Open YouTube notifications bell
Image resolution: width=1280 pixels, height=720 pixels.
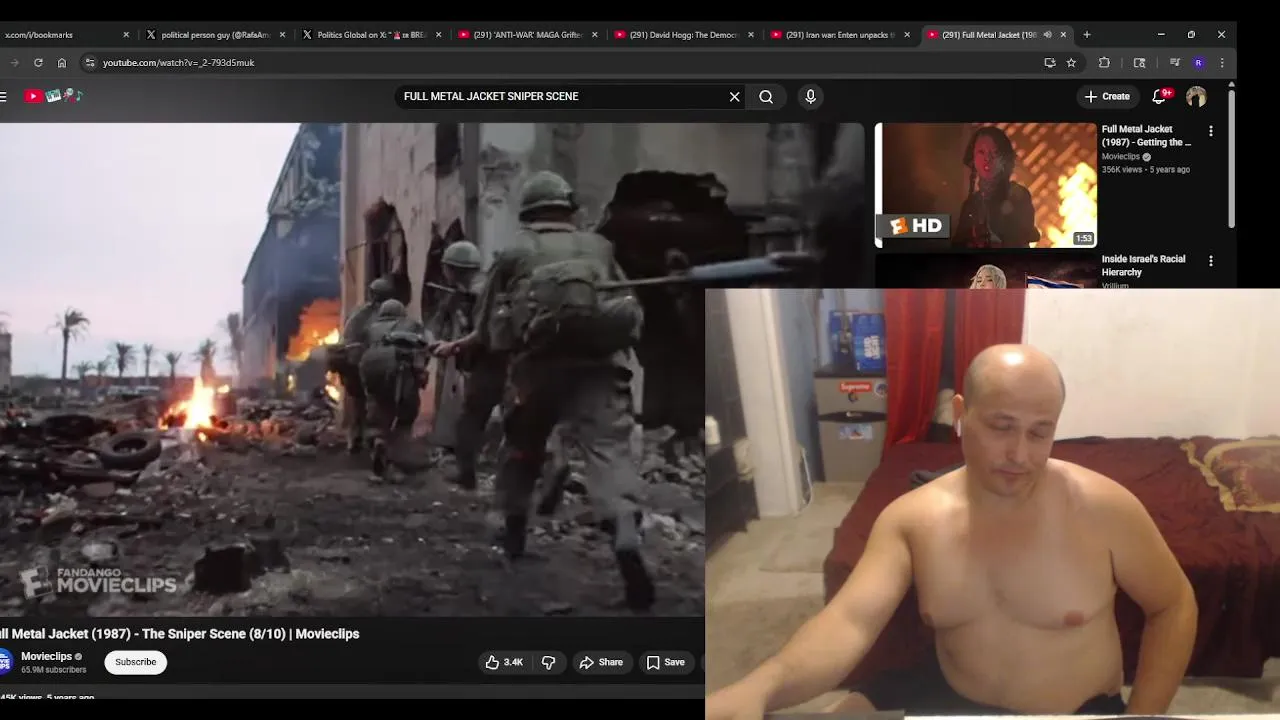click(1160, 96)
